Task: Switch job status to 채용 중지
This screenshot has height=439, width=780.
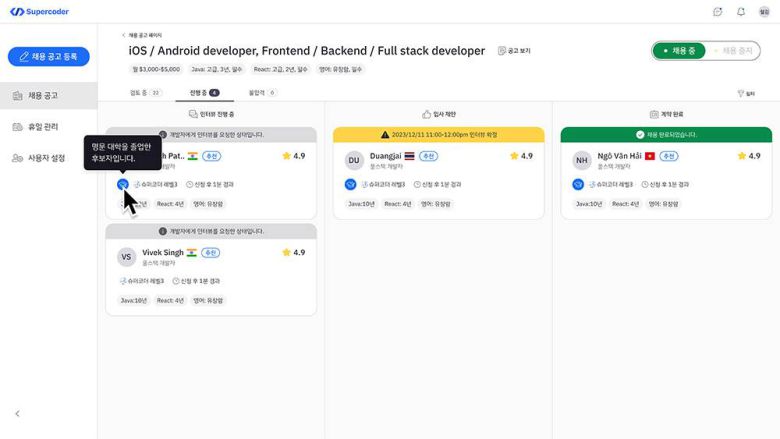Action: click(735, 50)
